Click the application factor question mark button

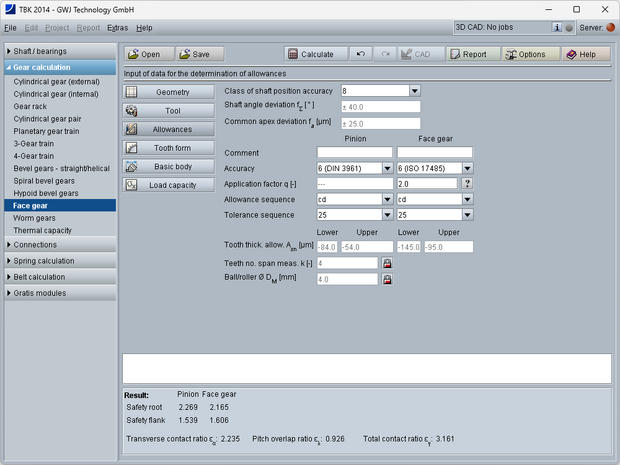(x=467, y=184)
